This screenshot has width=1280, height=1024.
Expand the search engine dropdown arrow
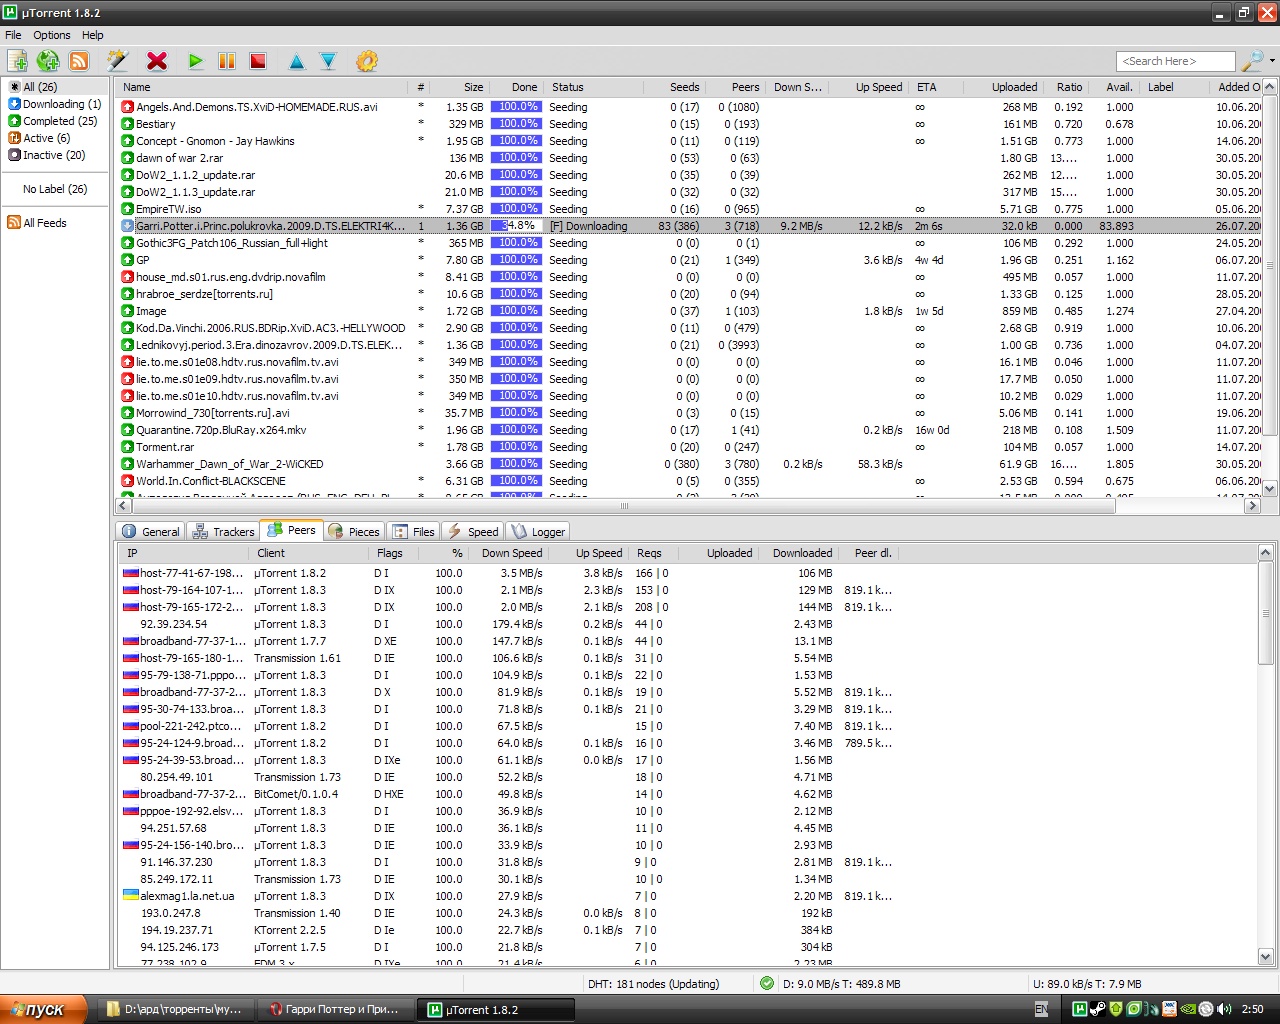[x=1272, y=61]
